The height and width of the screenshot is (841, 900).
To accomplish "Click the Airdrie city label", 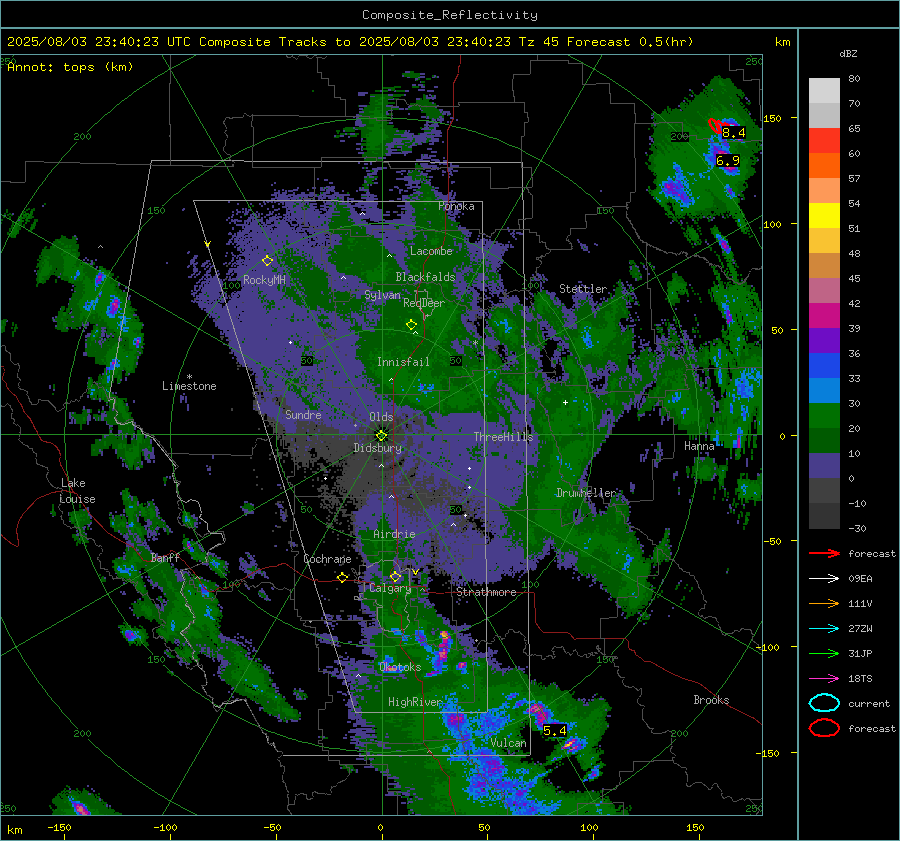I will click(394, 534).
